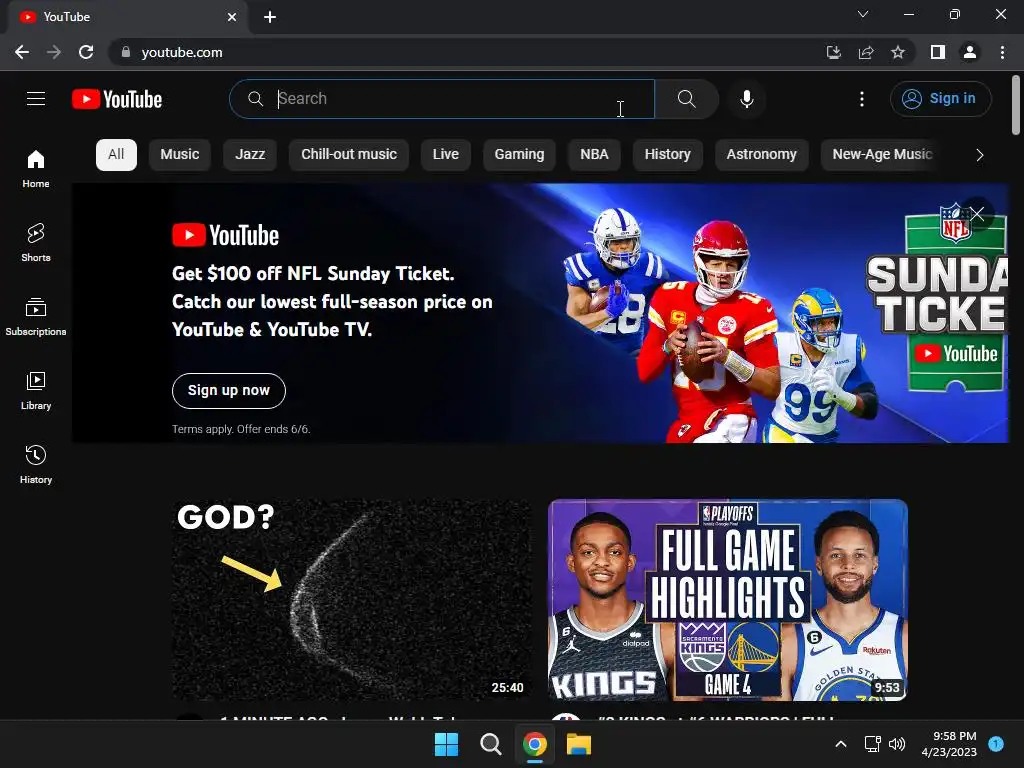
Task: Open Library in sidebar
Action: 36,391
